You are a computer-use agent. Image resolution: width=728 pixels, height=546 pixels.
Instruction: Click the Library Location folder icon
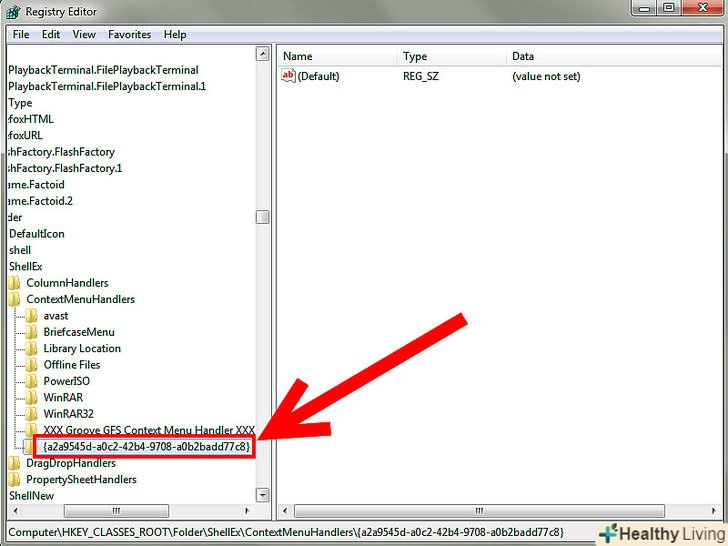[32, 348]
